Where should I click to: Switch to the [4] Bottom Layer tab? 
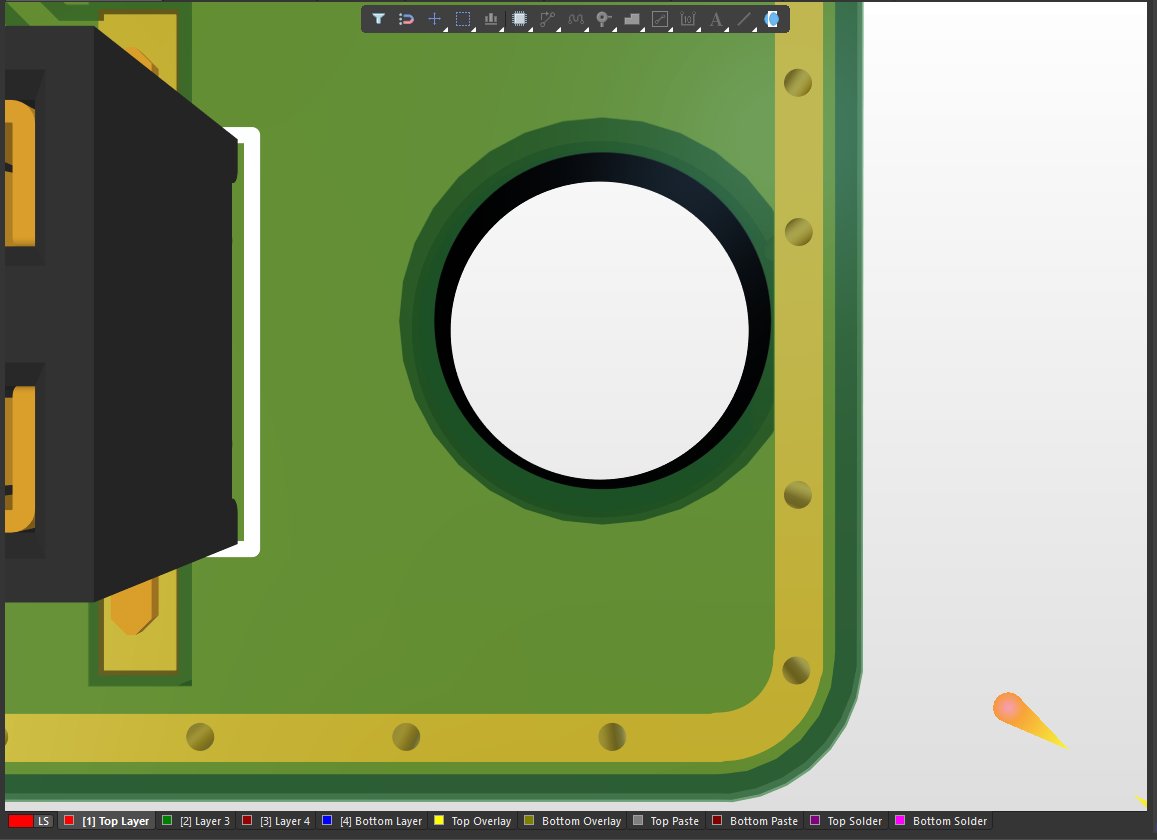point(372,821)
